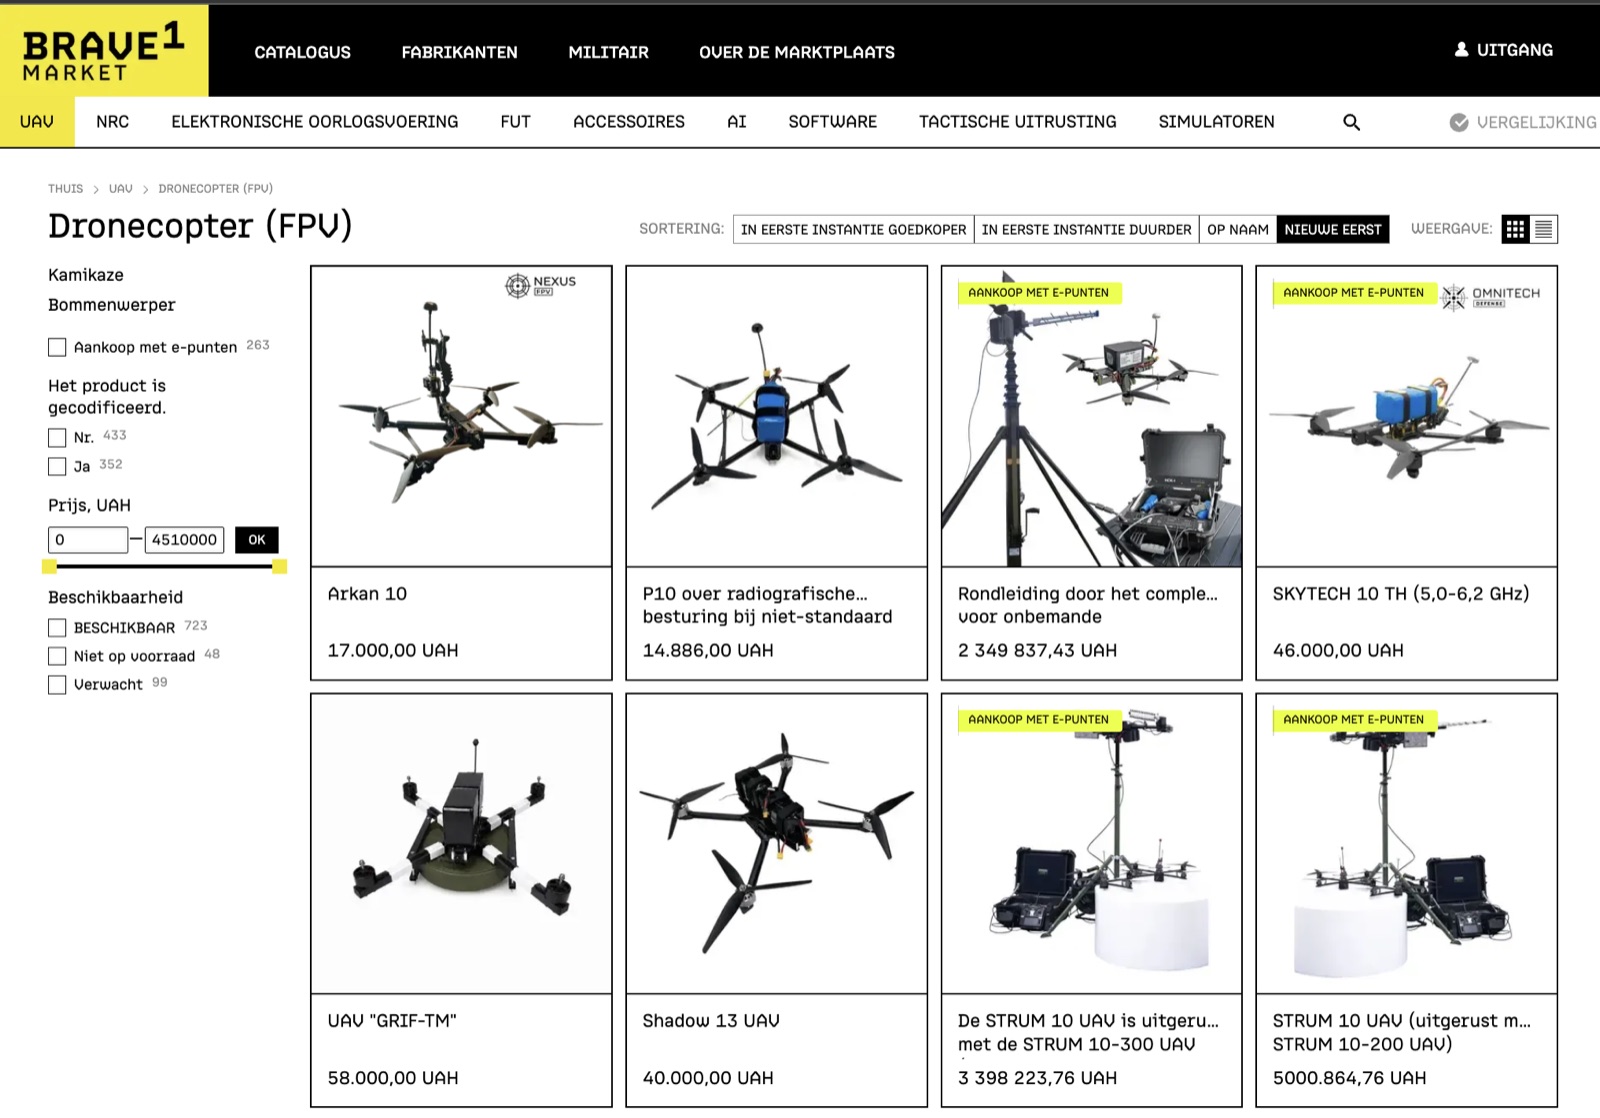This screenshot has height=1118, width=1600.
Task: Open Over de marktplaats page
Action: 797,52
